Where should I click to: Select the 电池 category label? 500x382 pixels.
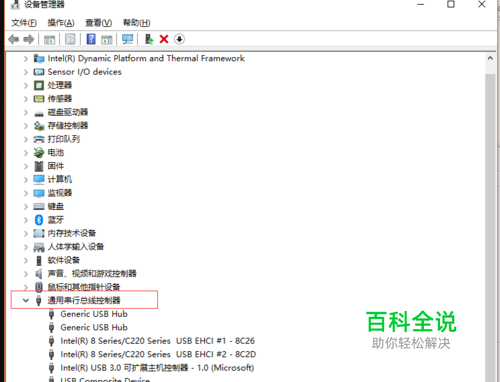click(56, 153)
